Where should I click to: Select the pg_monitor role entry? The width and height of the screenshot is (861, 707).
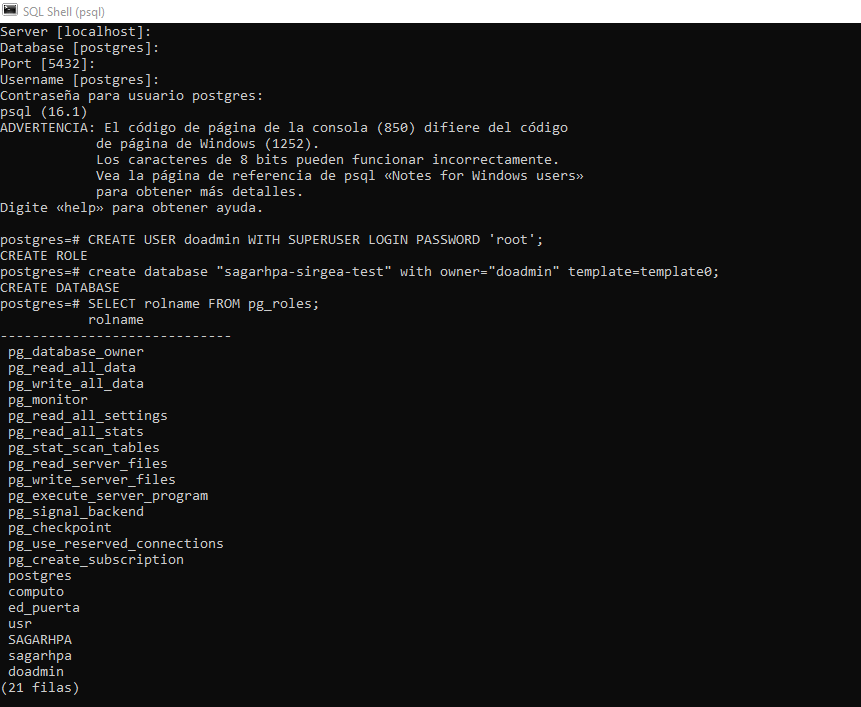(48, 400)
